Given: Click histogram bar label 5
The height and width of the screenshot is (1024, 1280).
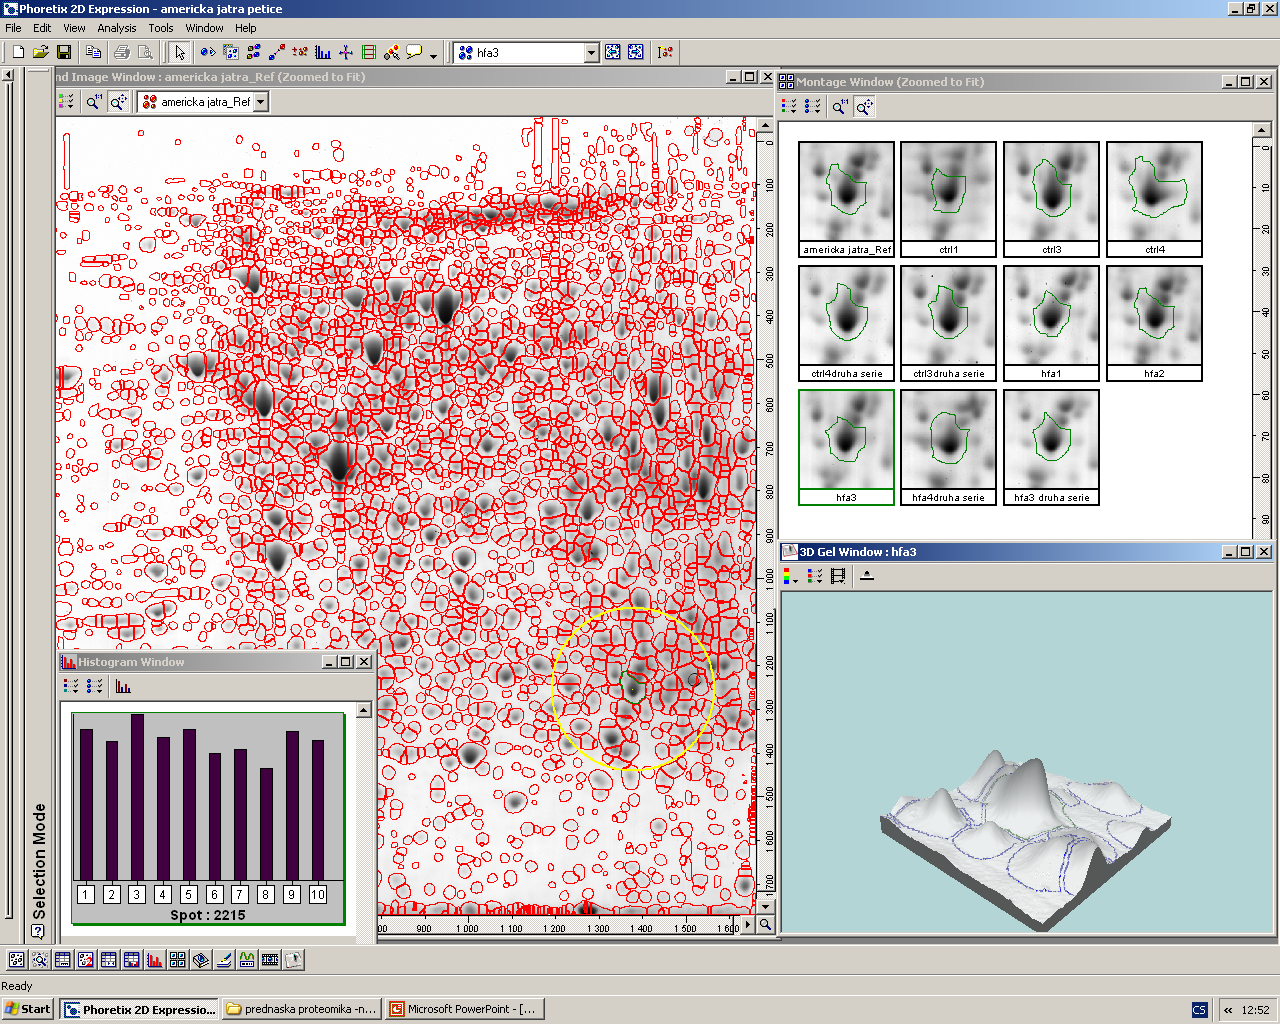Looking at the screenshot, I should [189, 894].
